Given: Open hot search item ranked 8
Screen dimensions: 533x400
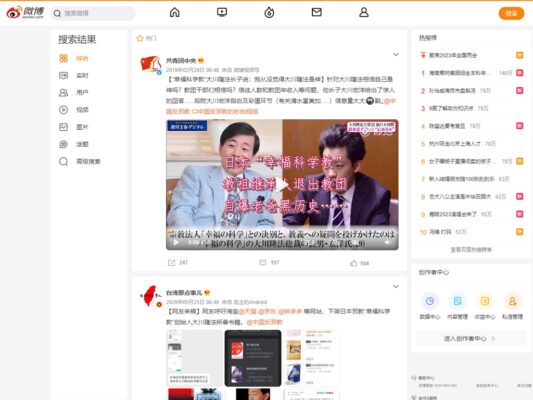Looking at the screenshot, I should tap(460, 196).
